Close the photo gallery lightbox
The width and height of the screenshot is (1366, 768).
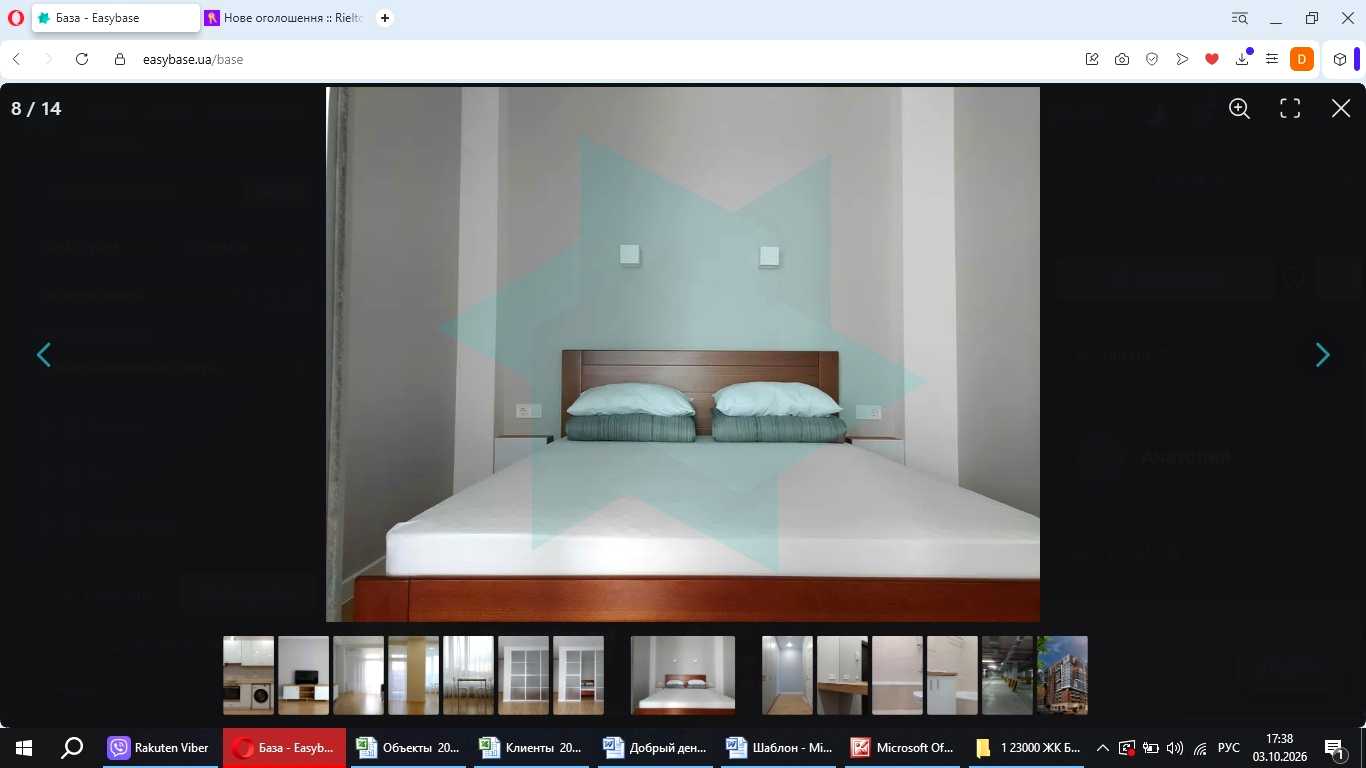coord(1341,109)
